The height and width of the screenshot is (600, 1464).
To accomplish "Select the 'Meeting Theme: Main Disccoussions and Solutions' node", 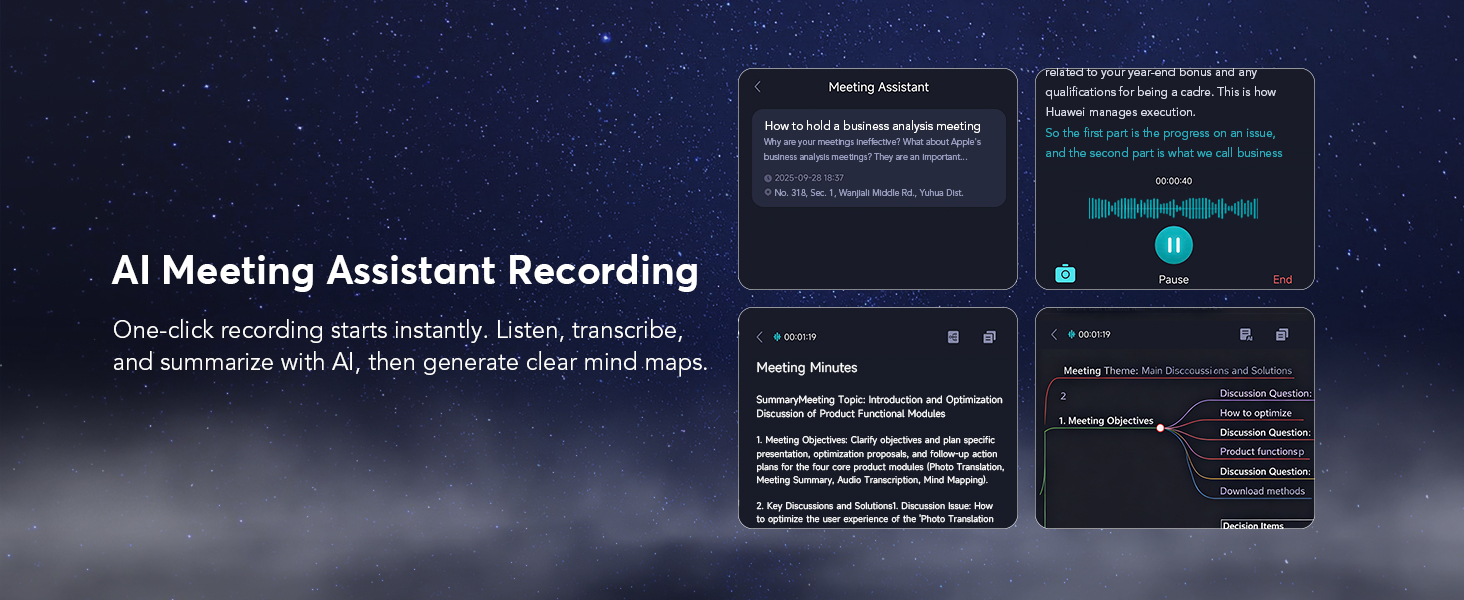I will coord(1177,371).
